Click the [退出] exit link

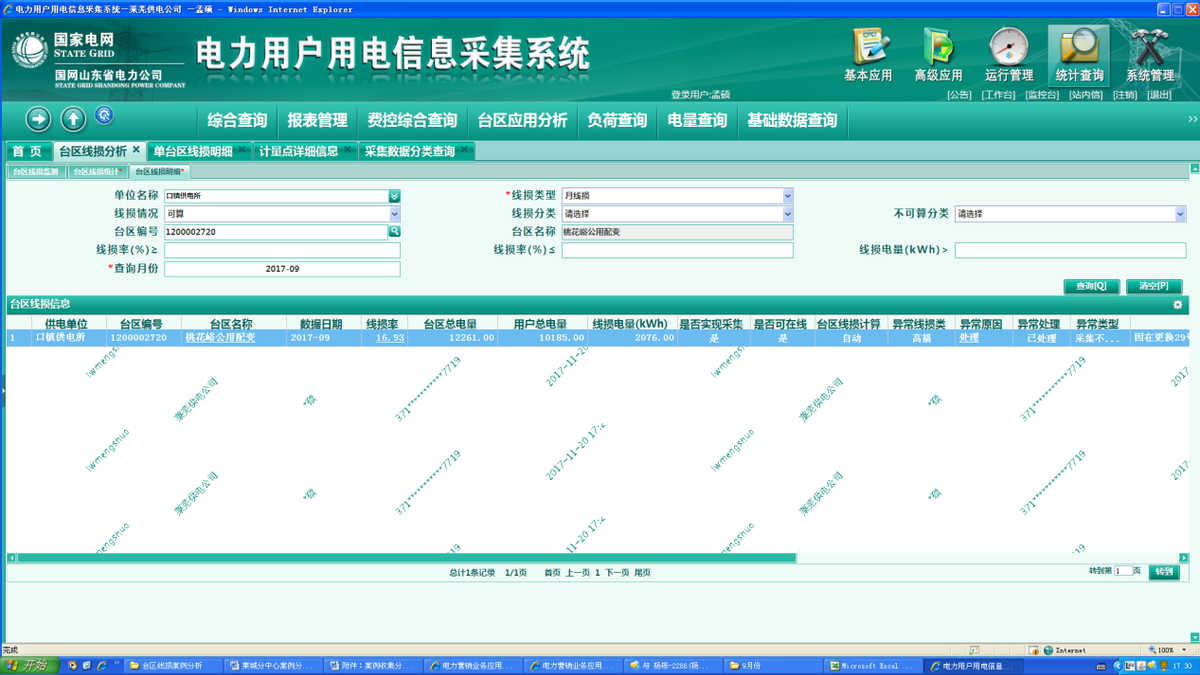(x=1159, y=95)
